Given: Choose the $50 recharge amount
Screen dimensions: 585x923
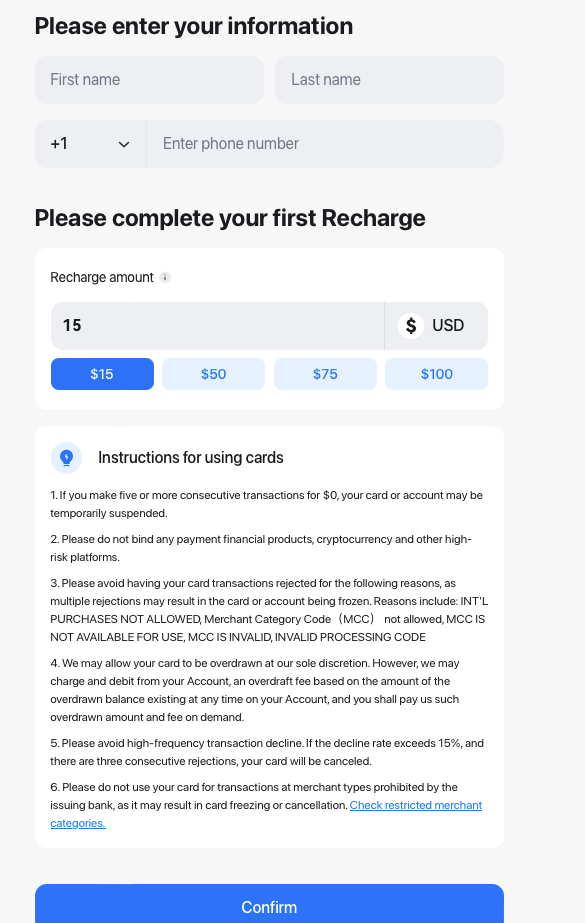Looking at the screenshot, I should pyautogui.click(x=214, y=374).
